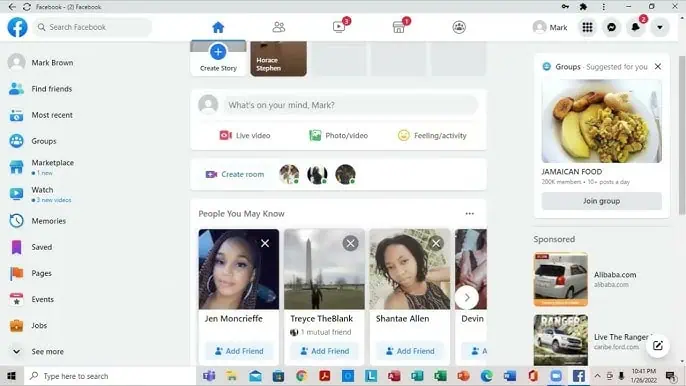Join the JAMAICAN FOOD group
Screen dimensions: 686x386
click(x=602, y=201)
